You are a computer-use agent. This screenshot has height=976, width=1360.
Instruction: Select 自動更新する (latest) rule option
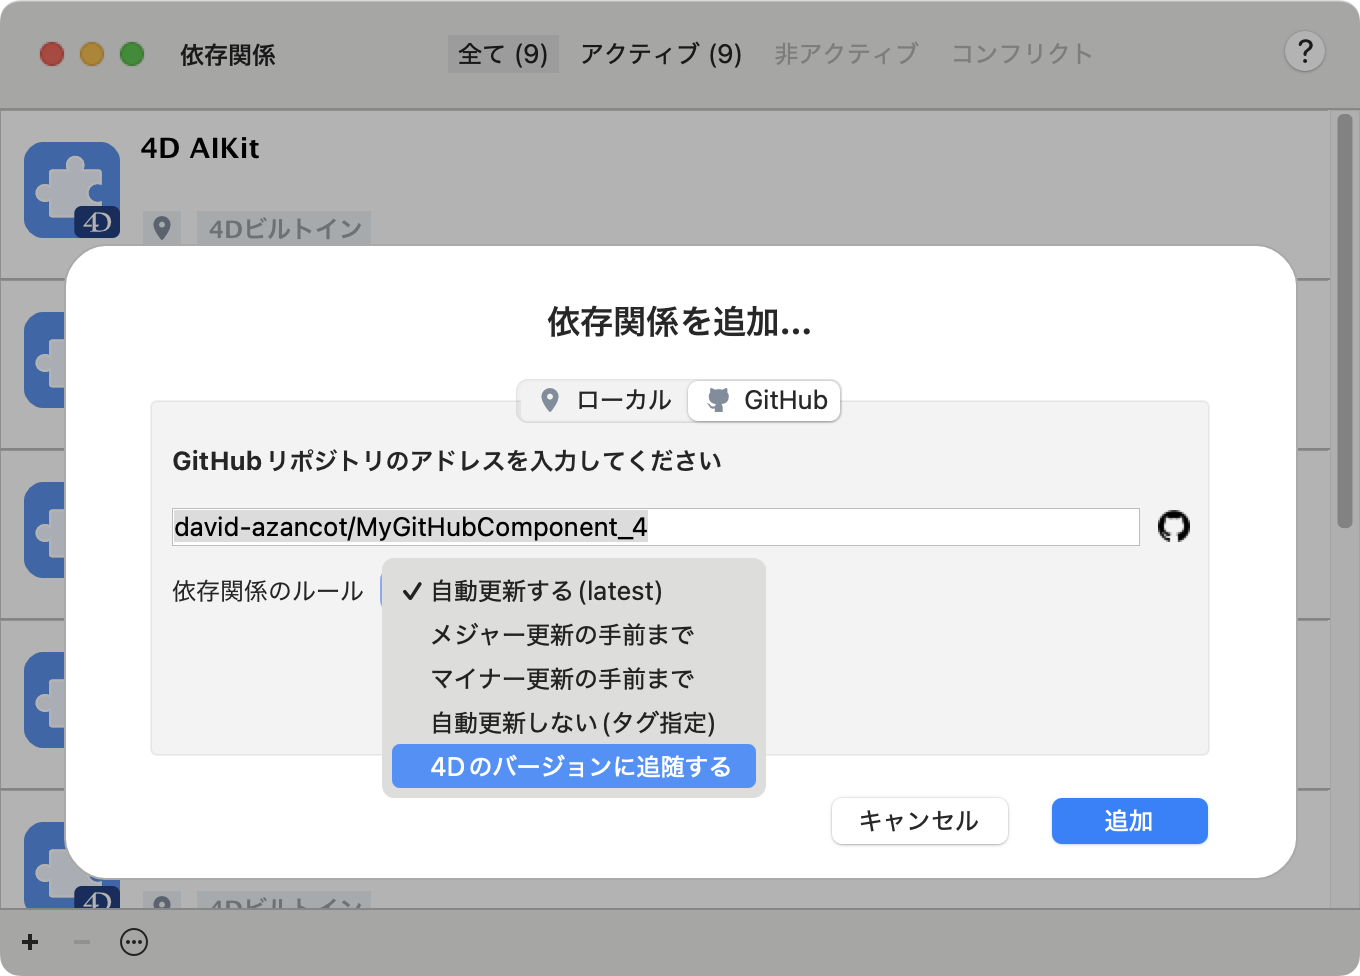click(x=546, y=591)
